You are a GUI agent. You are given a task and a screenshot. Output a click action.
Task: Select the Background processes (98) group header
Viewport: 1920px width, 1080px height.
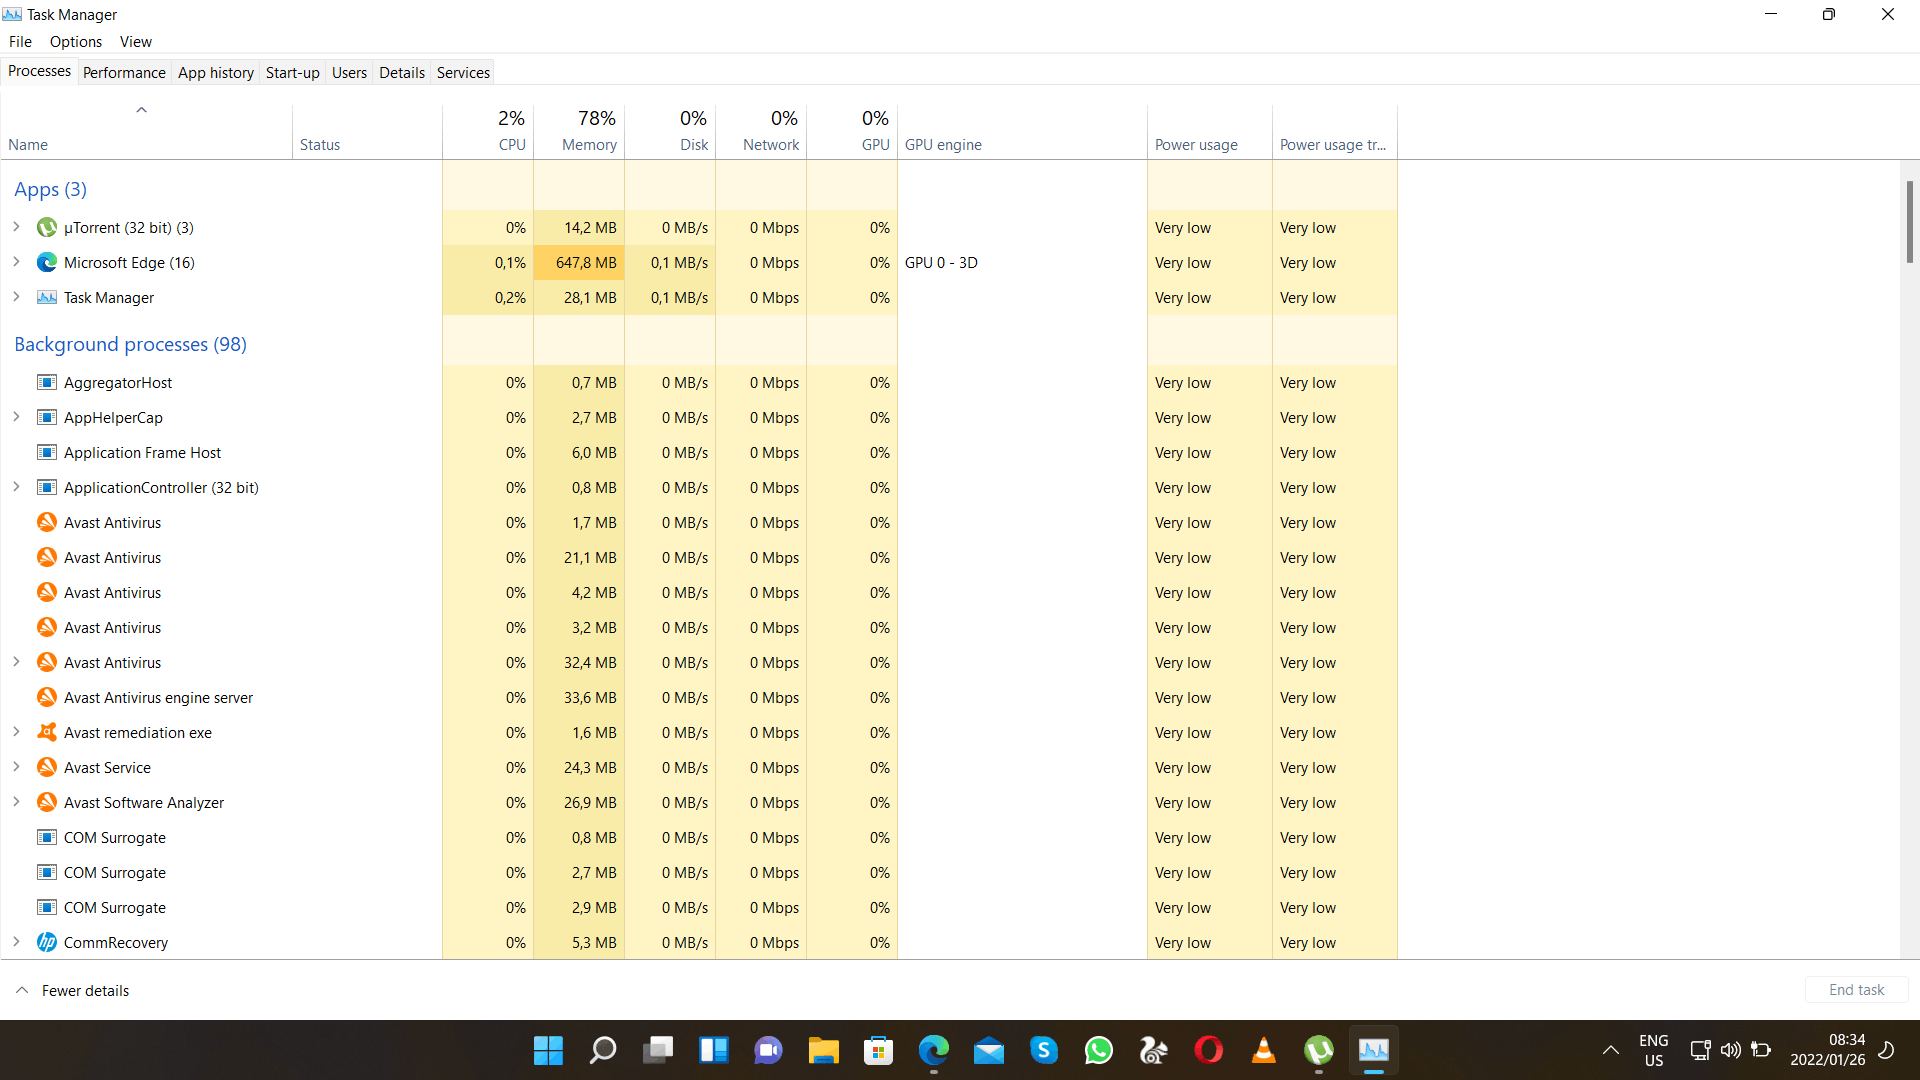coord(130,344)
